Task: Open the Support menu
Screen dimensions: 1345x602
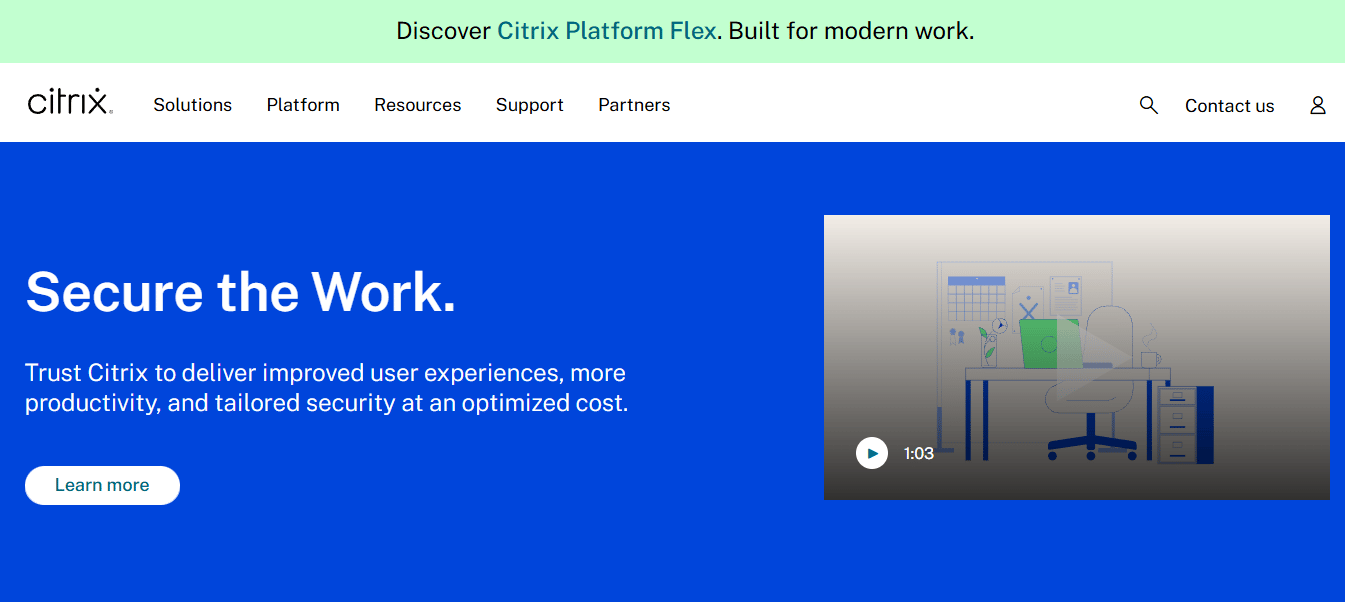Action: tap(530, 105)
